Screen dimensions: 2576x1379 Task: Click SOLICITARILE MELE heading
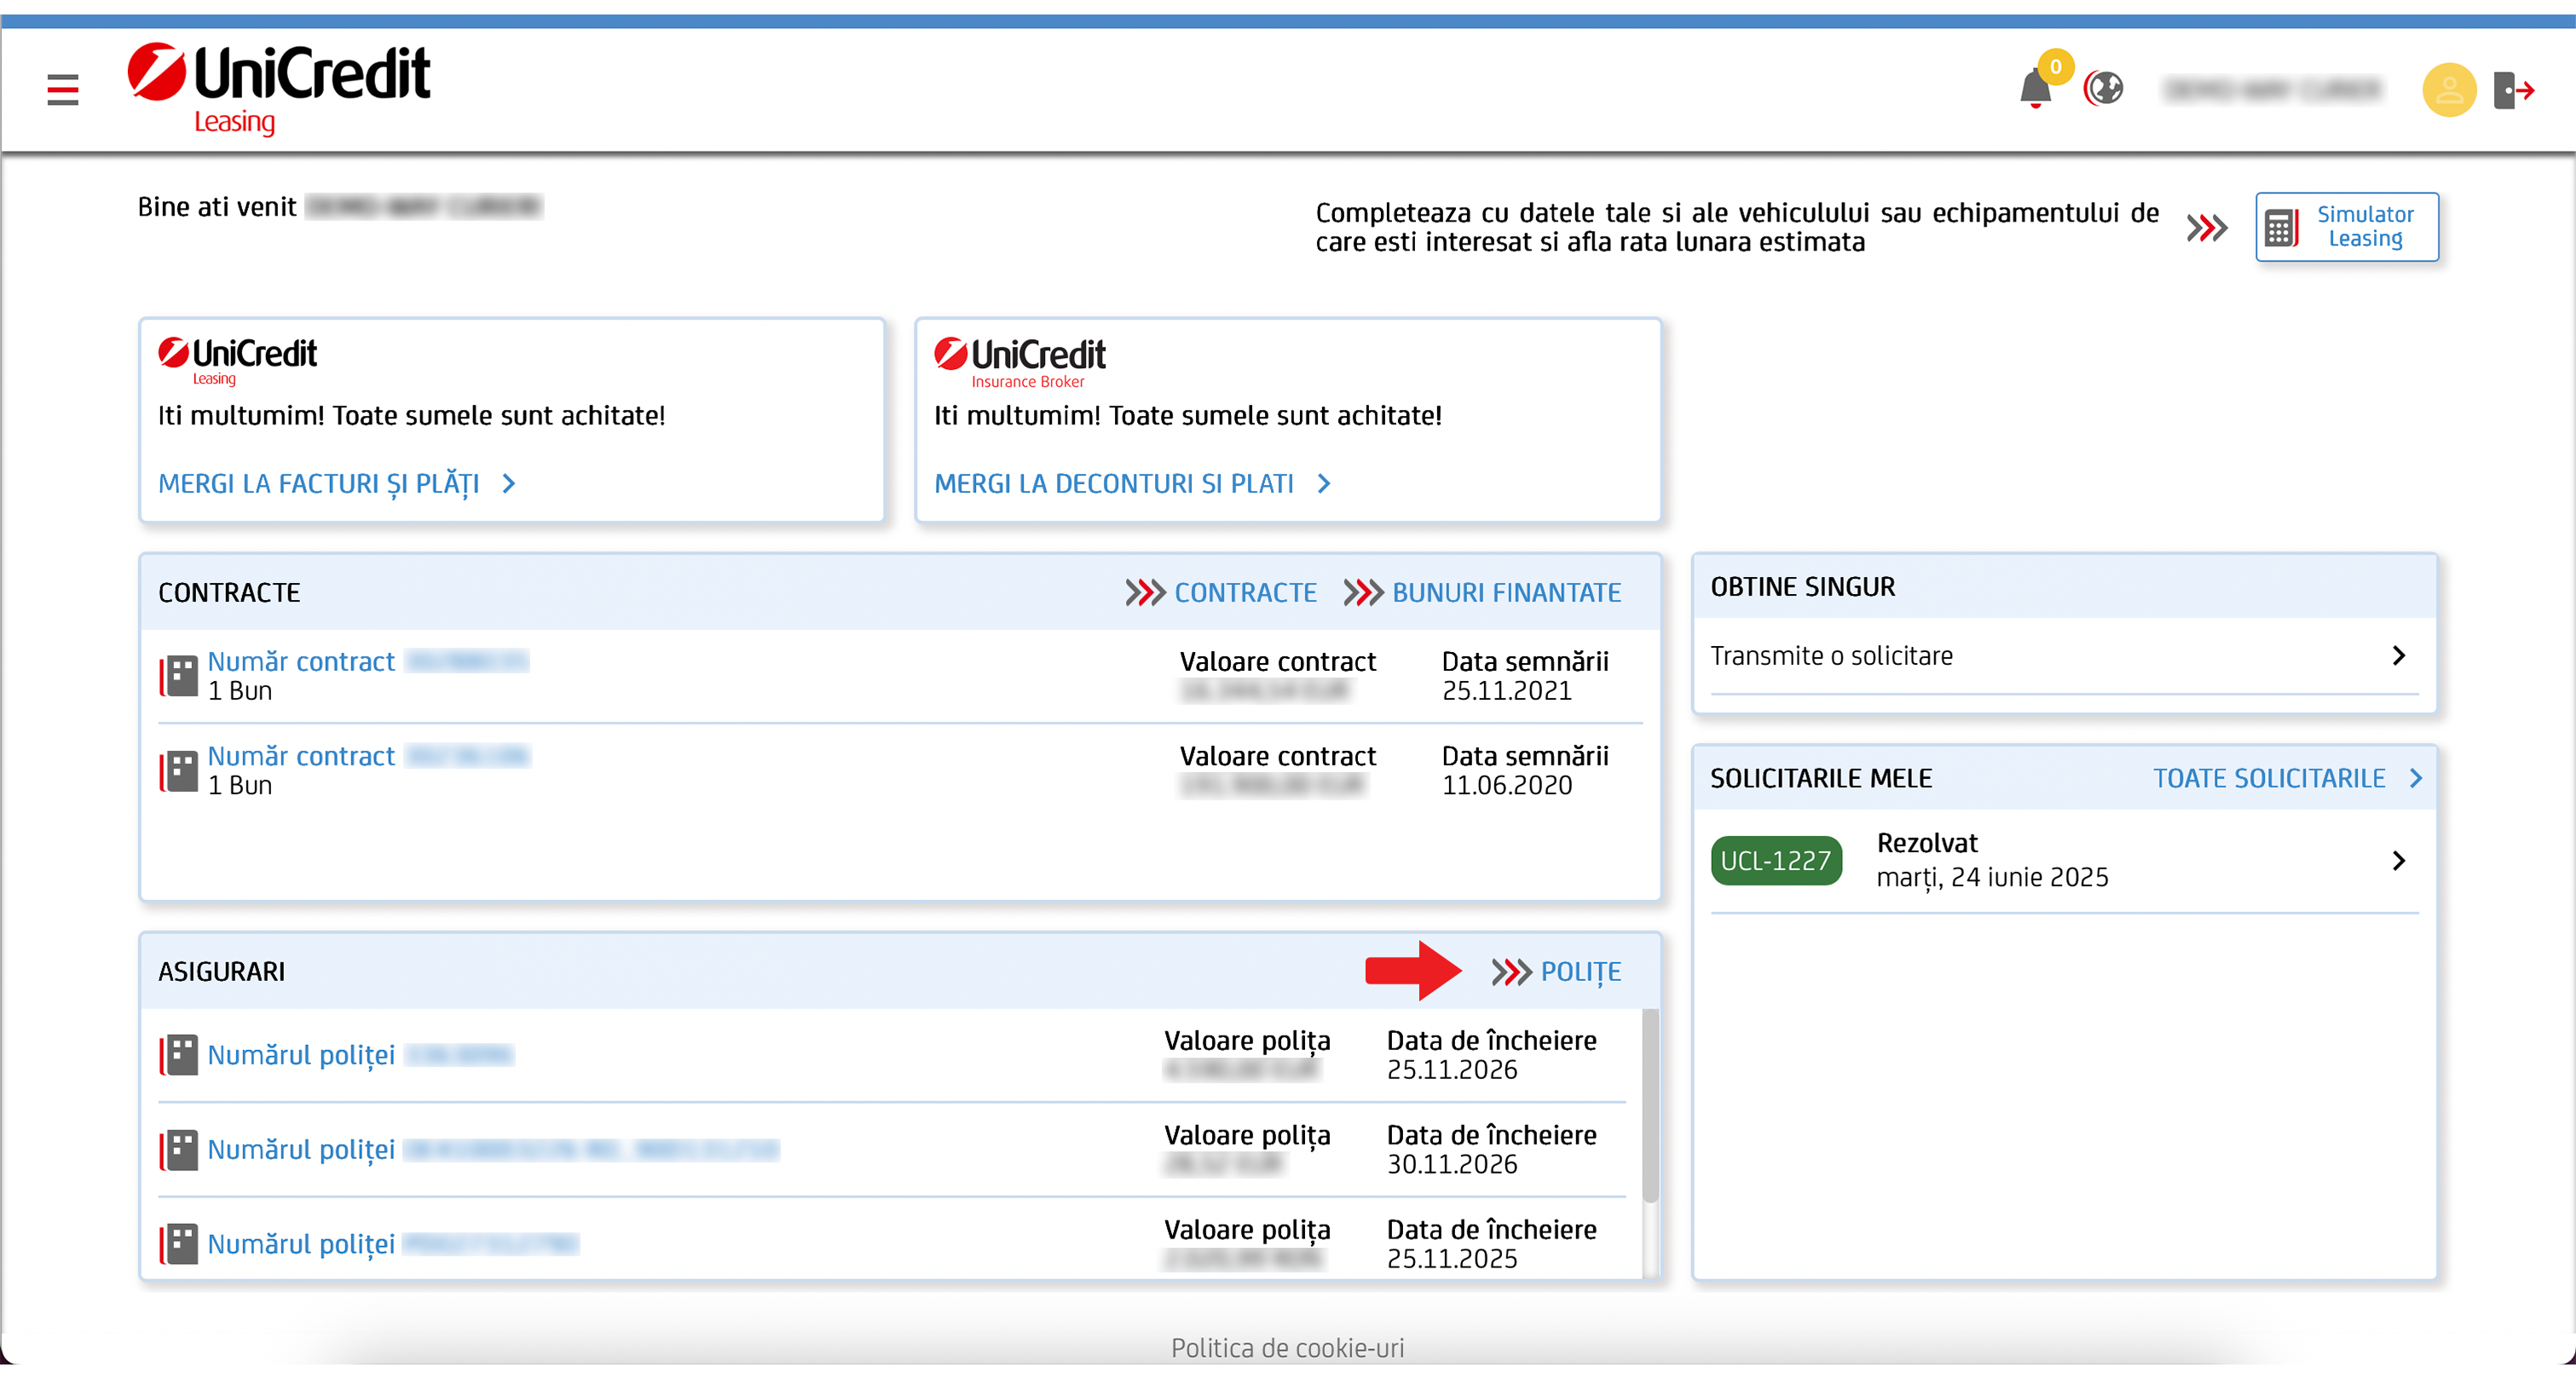(1820, 778)
